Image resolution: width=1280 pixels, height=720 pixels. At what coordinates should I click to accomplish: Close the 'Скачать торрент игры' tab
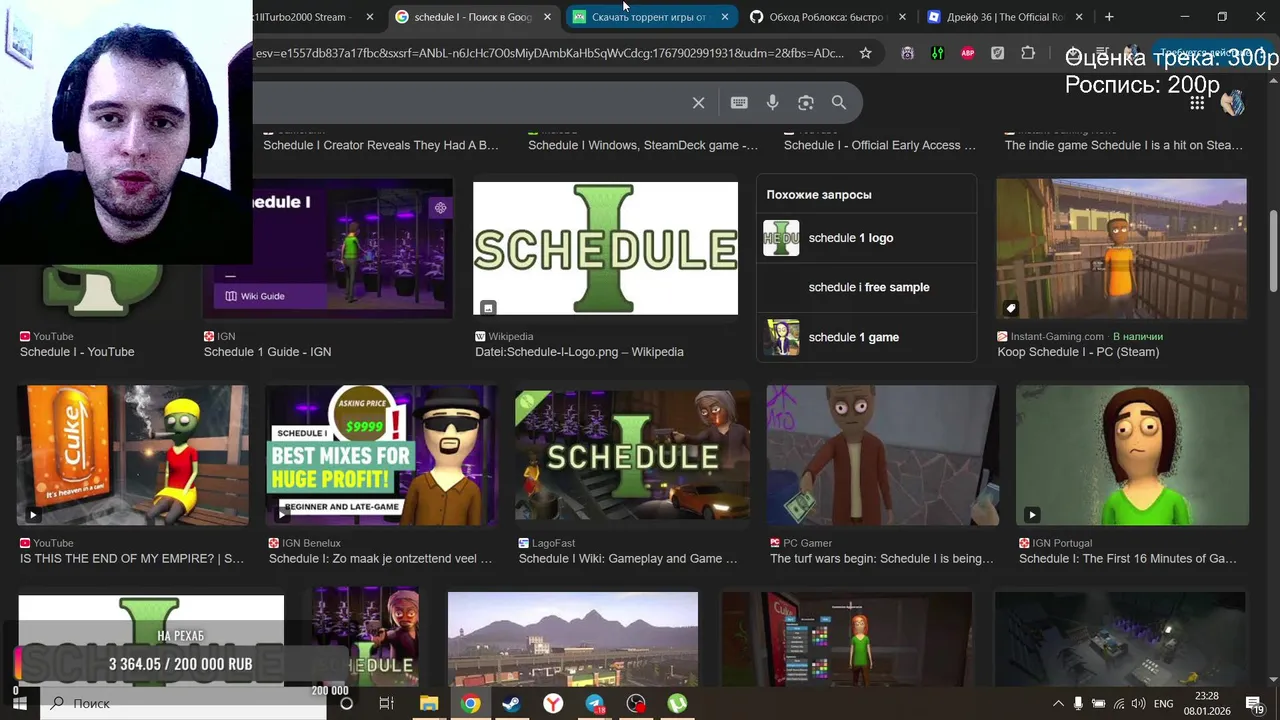click(725, 17)
